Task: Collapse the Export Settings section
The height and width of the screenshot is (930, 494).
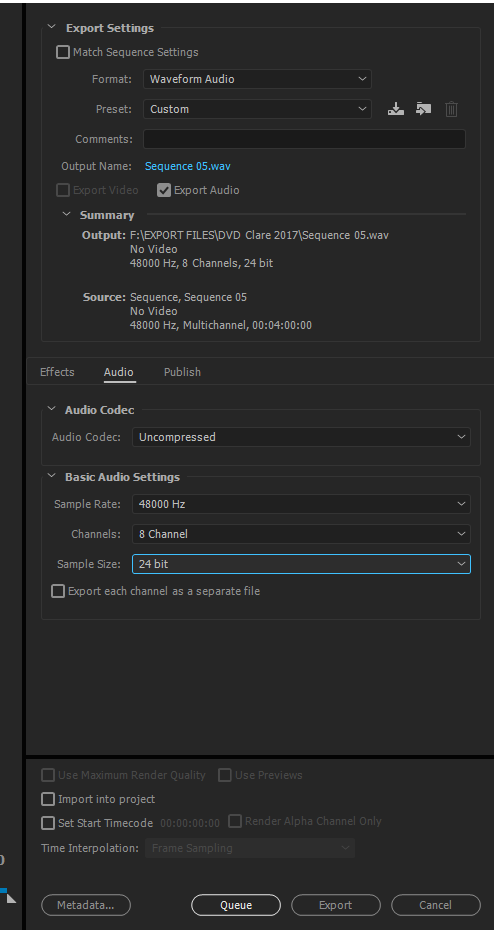Action: [52, 27]
